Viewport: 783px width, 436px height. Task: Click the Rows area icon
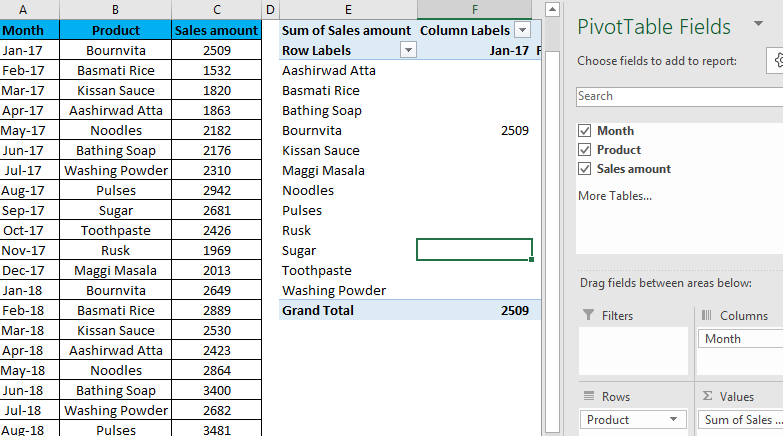(587, 397)
